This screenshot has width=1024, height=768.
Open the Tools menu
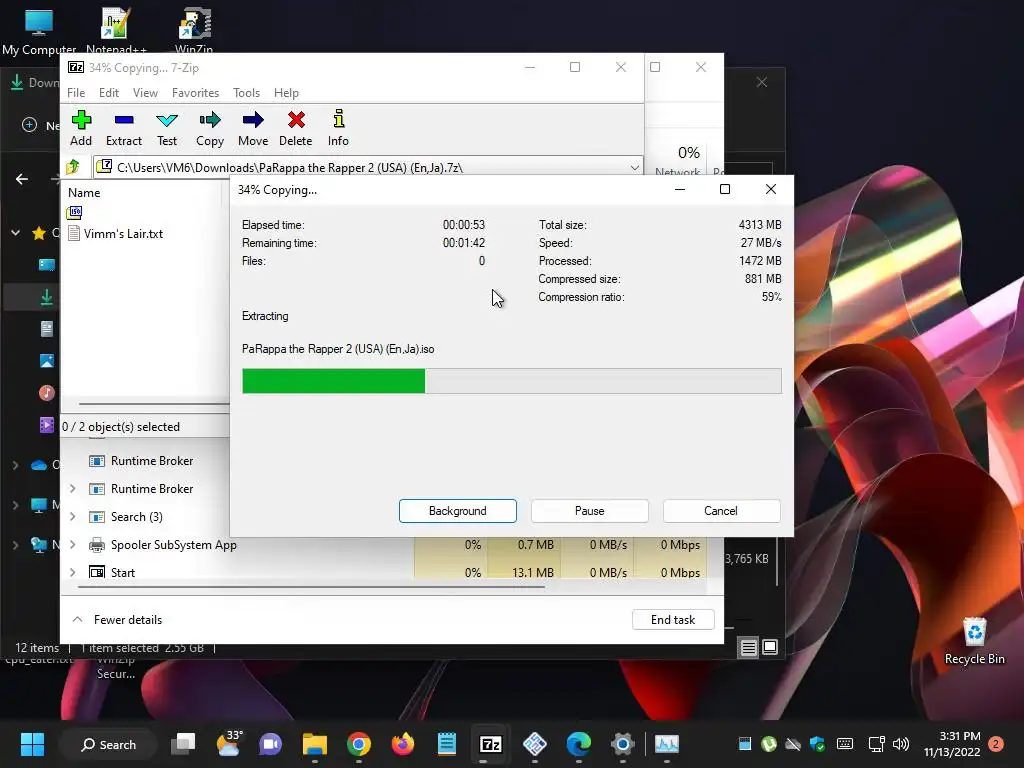coord(246,93)
